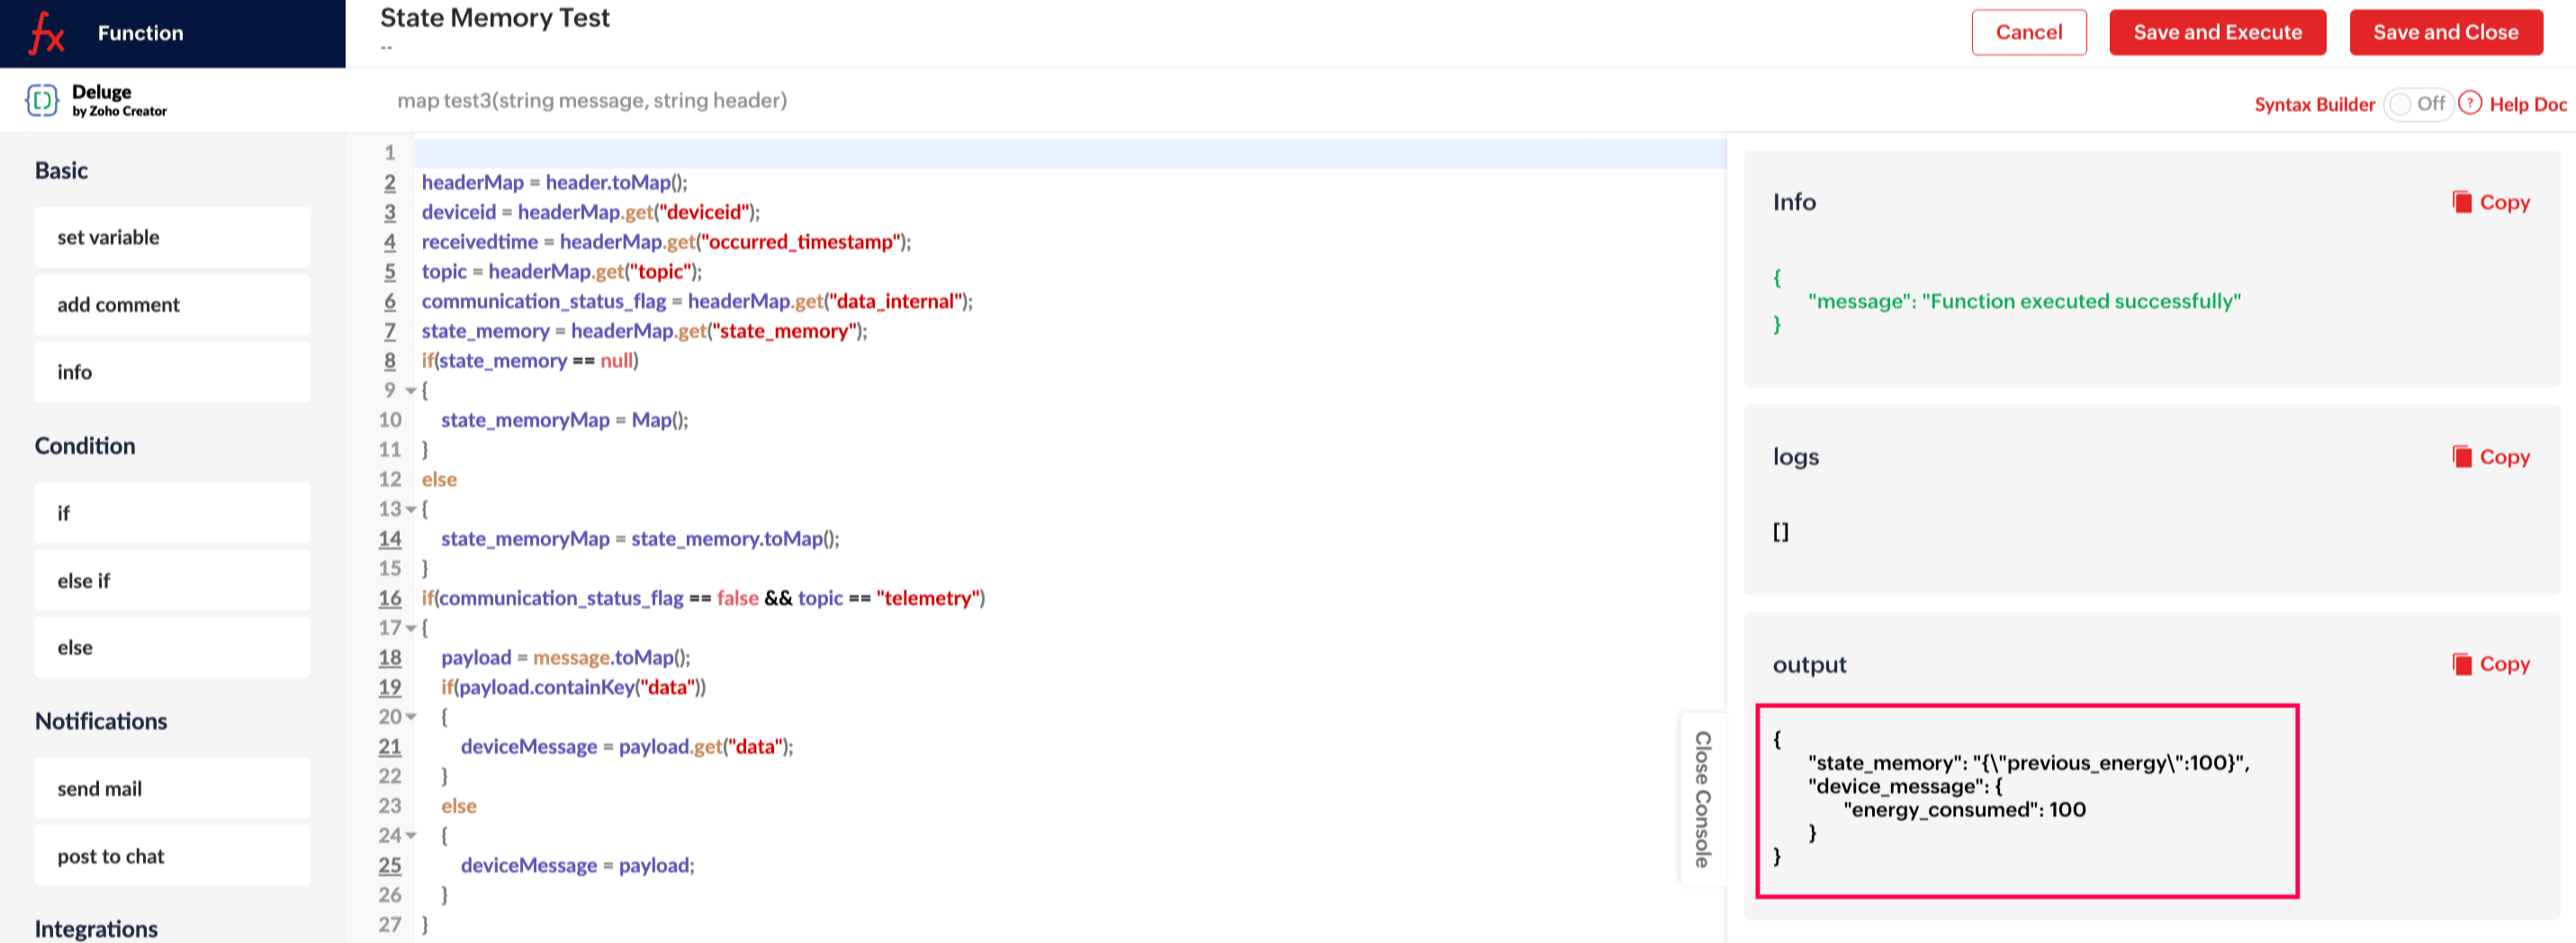Click the receivedtime assignment on line 4
Screen dimensions: 2576x943
[x=667, y=242]
